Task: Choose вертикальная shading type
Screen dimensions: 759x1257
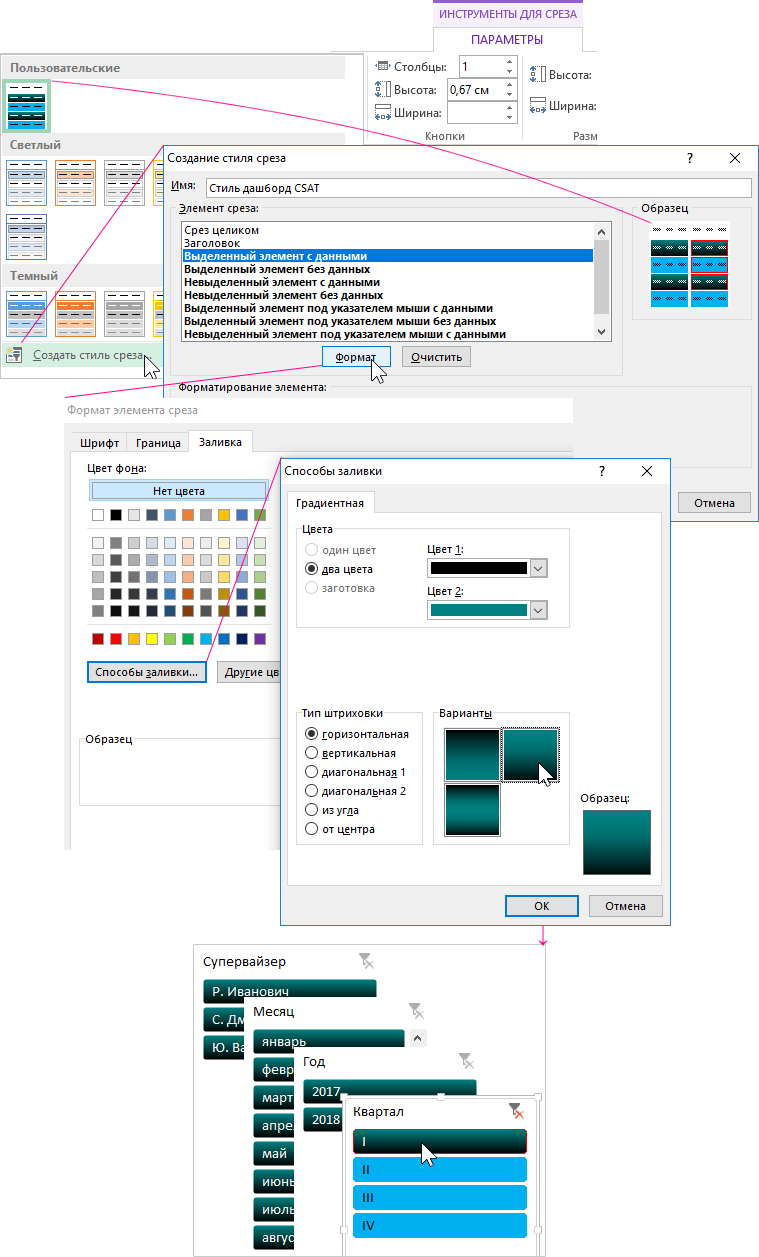Action: pos(312,753)
